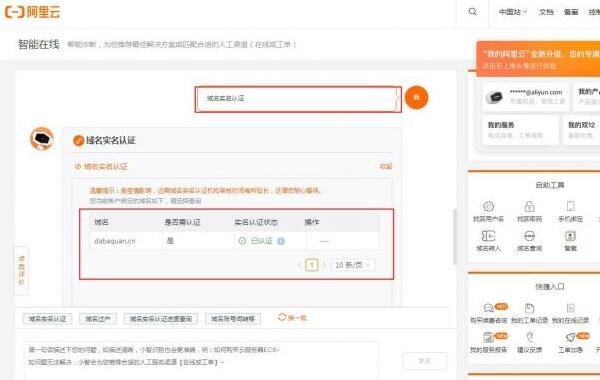The image size is (600, 380).
Task: Click the chat panel vertical scrollbar
Action: click(455, 236)
